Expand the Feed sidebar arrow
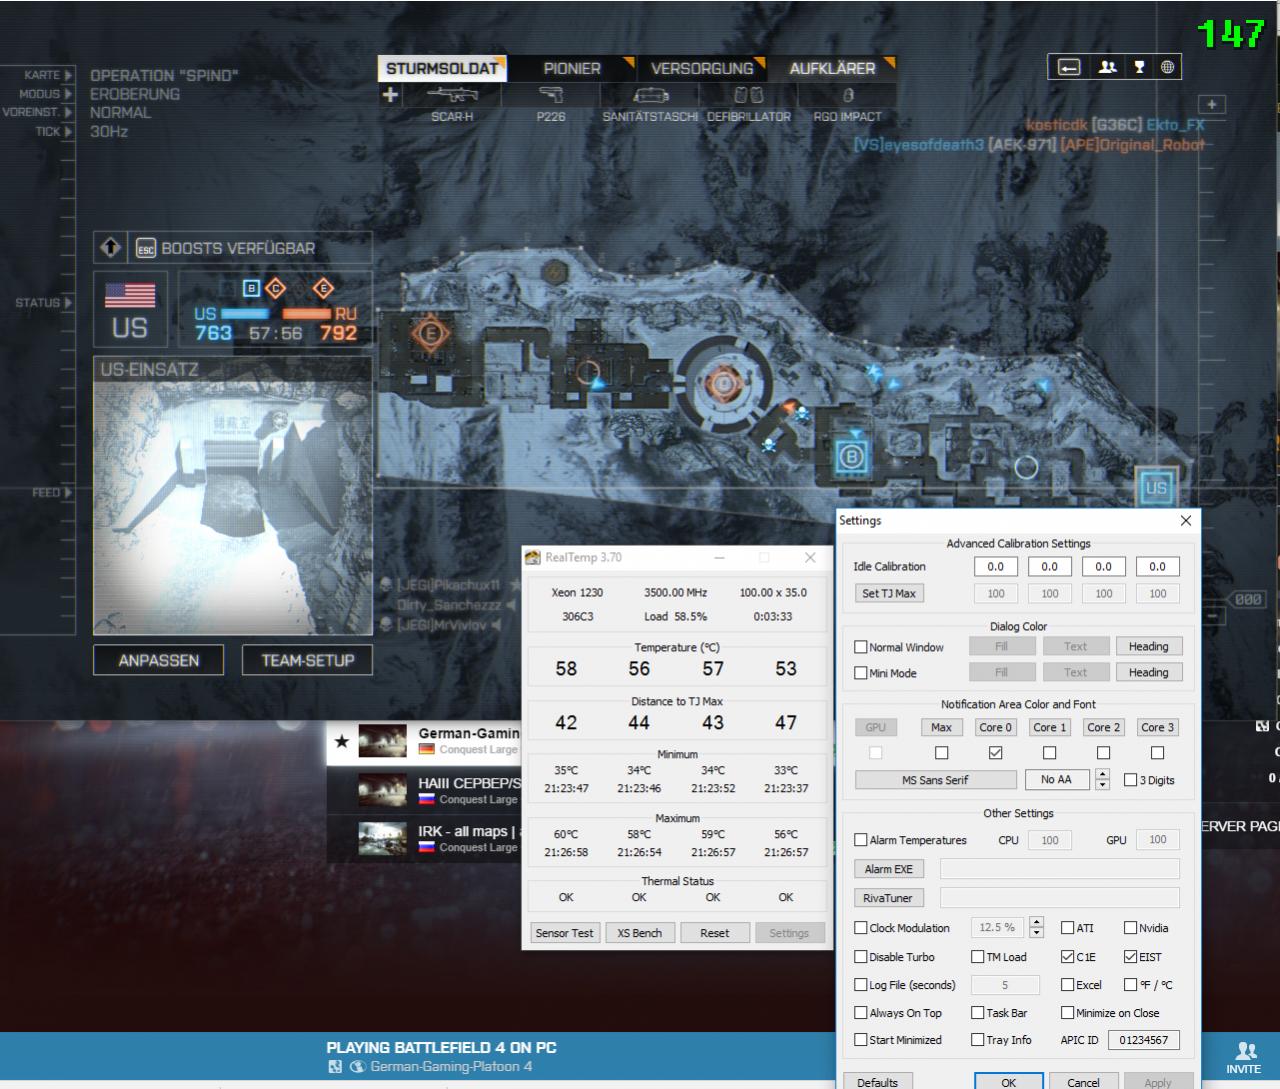1280x1089 pixels. coord(69,492)
